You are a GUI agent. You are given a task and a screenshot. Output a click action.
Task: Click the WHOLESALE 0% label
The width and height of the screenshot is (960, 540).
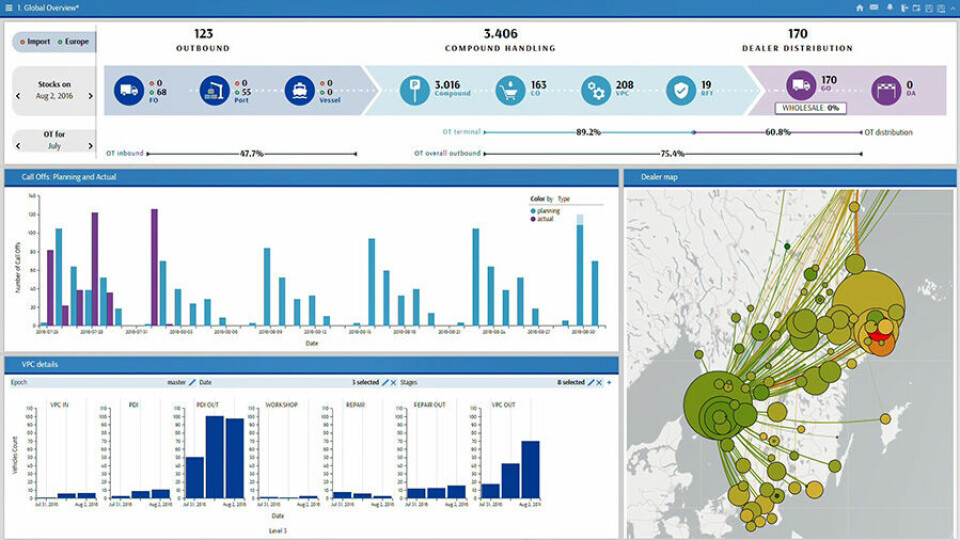click(811, 108)
